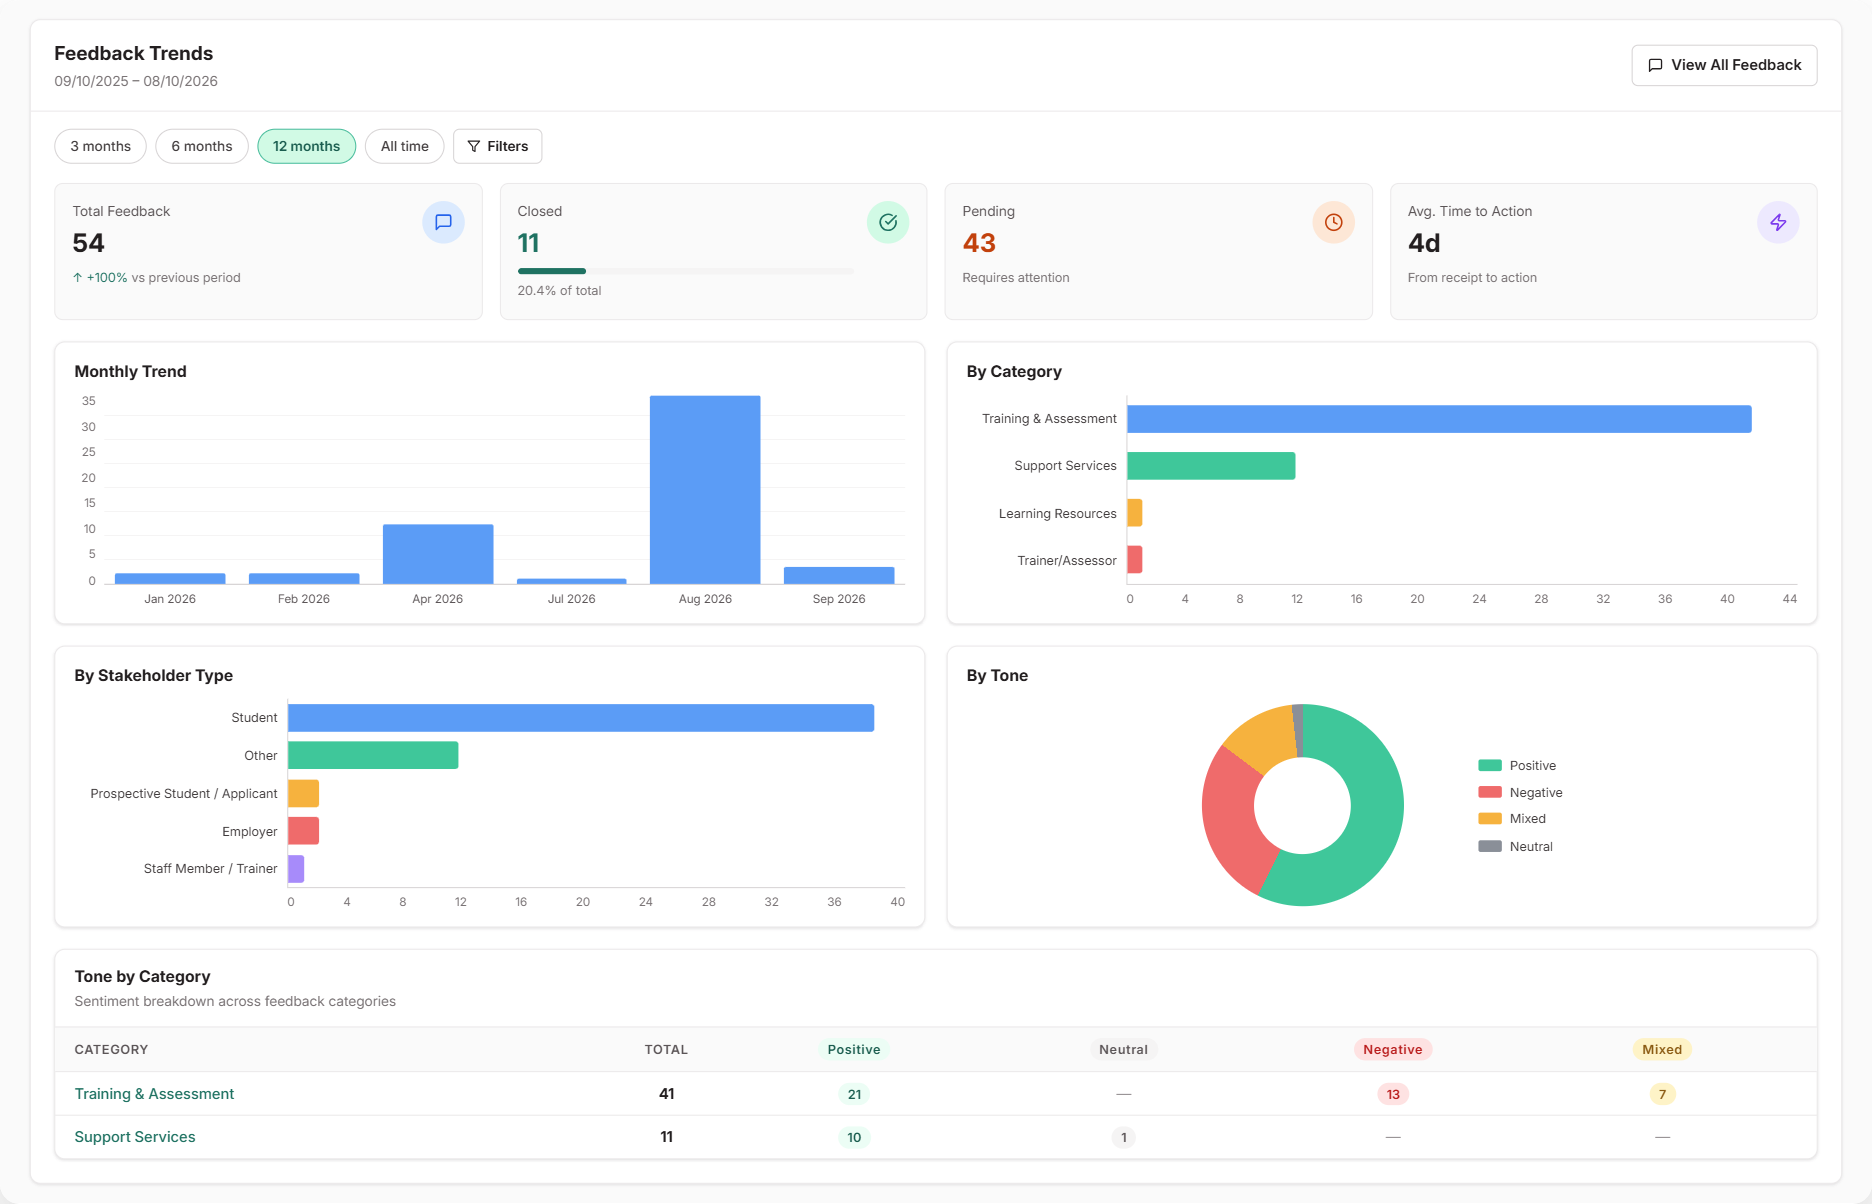Click the Staff Member / Trainer bar
This screenshot has width=1872, height=1204.
(x=296, y=869)
